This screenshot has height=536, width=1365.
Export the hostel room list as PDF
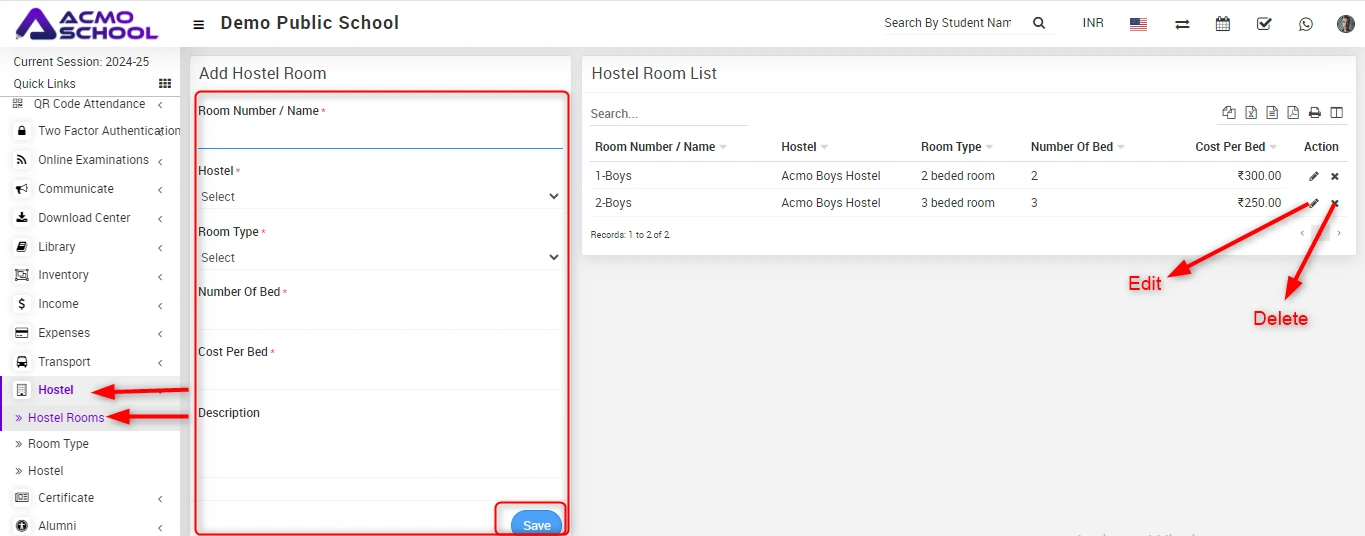(1293, 113)
